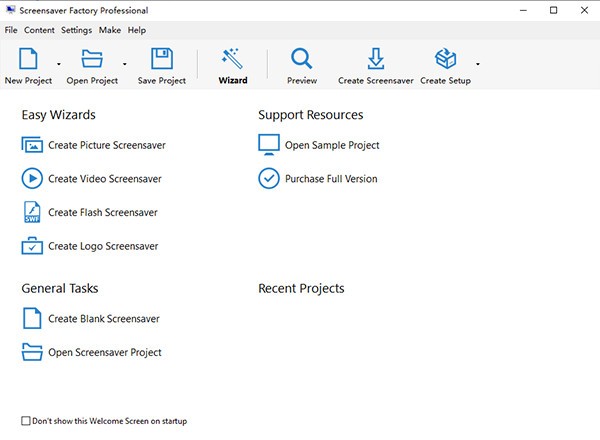
Task: Click the Preview magnifier icon
Action: (x=301, y=59)
